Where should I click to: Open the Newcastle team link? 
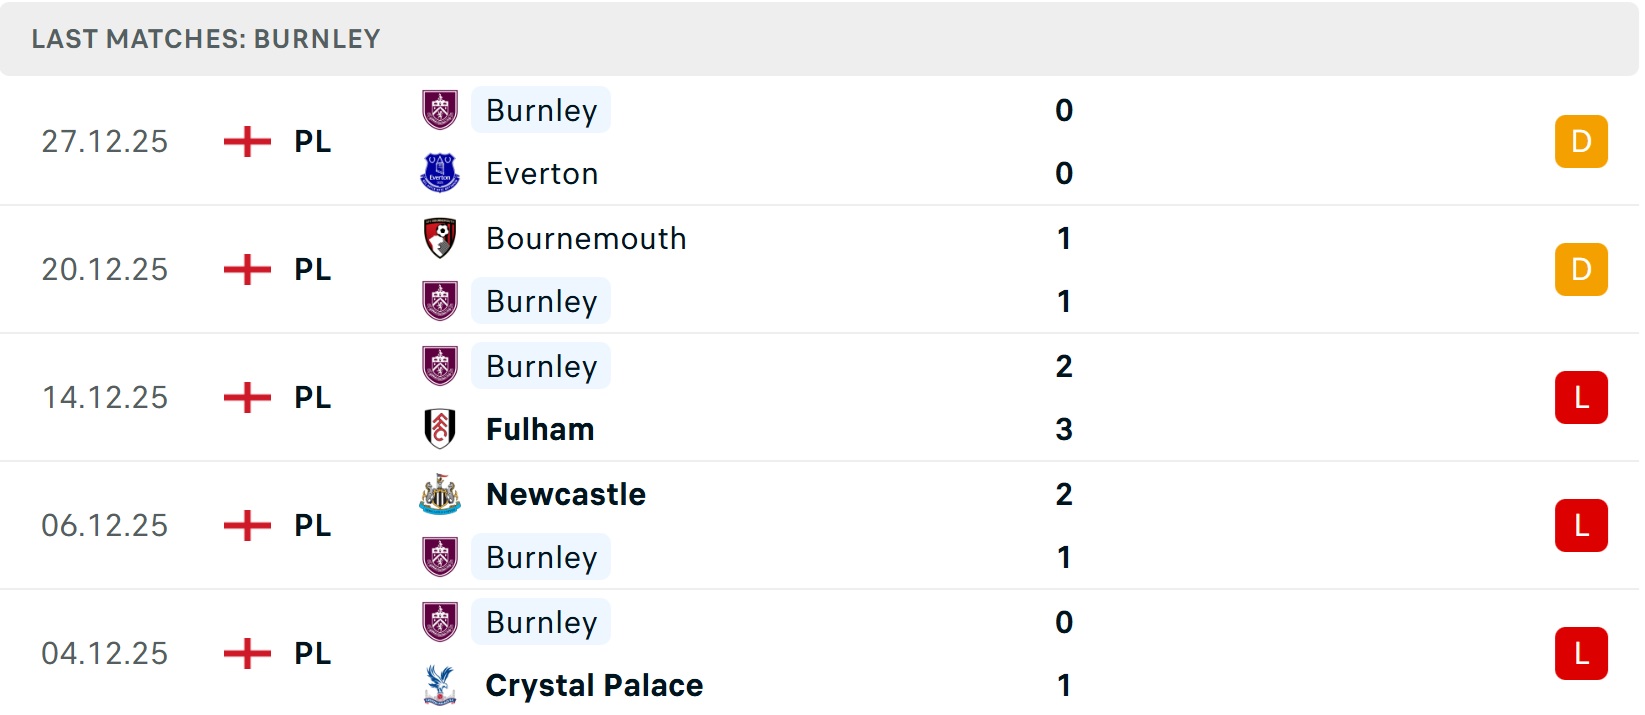click(566, 494)
